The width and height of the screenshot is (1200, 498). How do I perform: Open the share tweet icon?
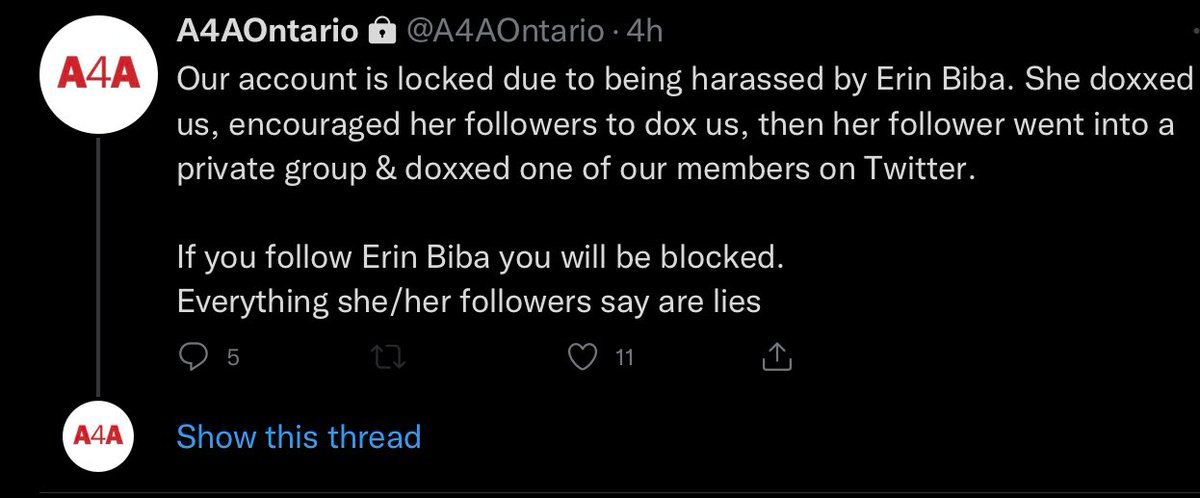click(x=777, y=356)
